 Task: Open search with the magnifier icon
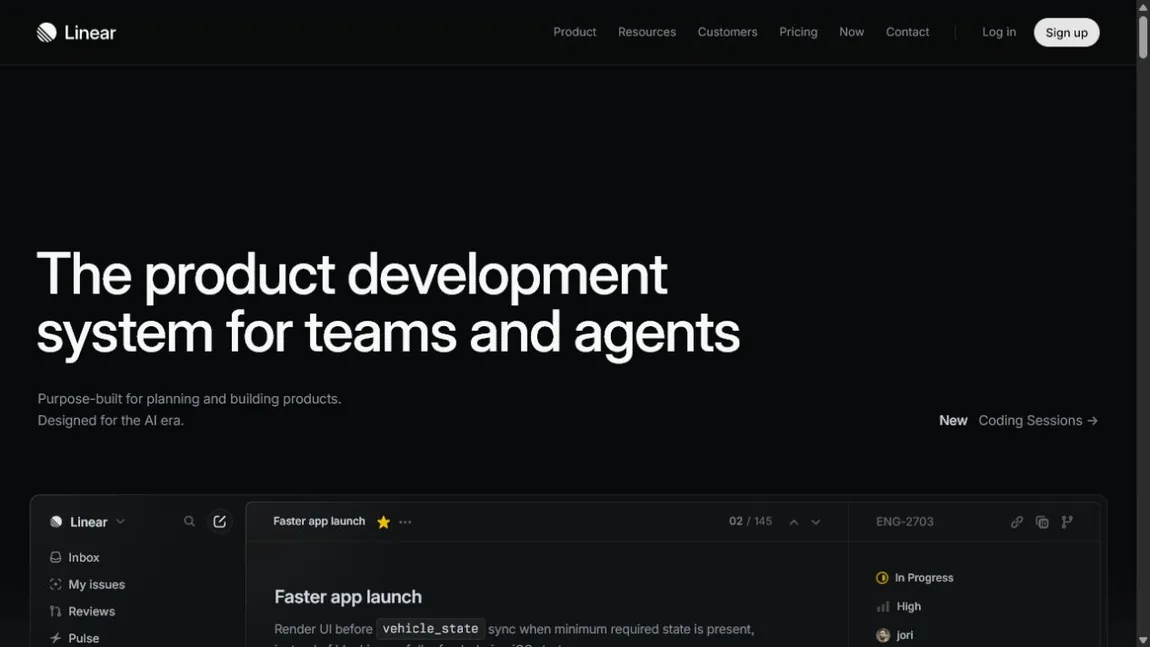tap(189, 522)
